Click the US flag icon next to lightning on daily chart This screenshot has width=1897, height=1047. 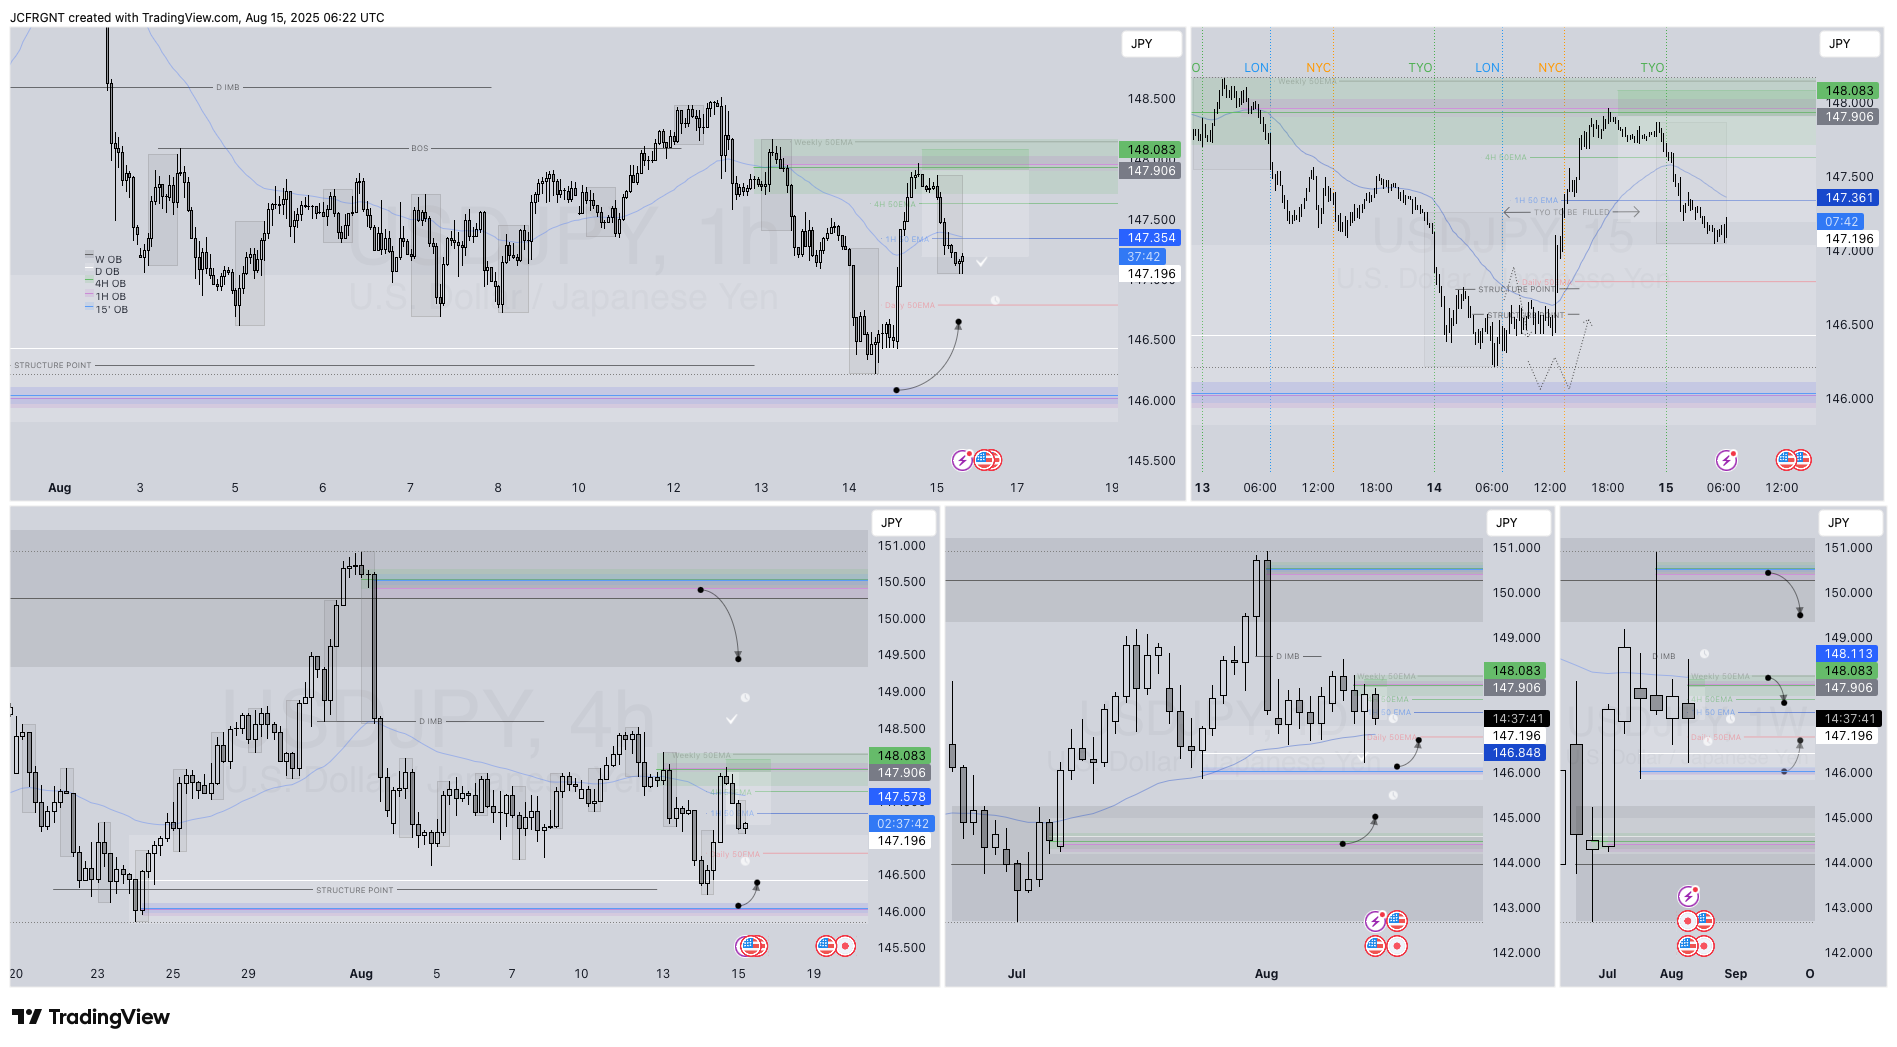click(1397, 921)
